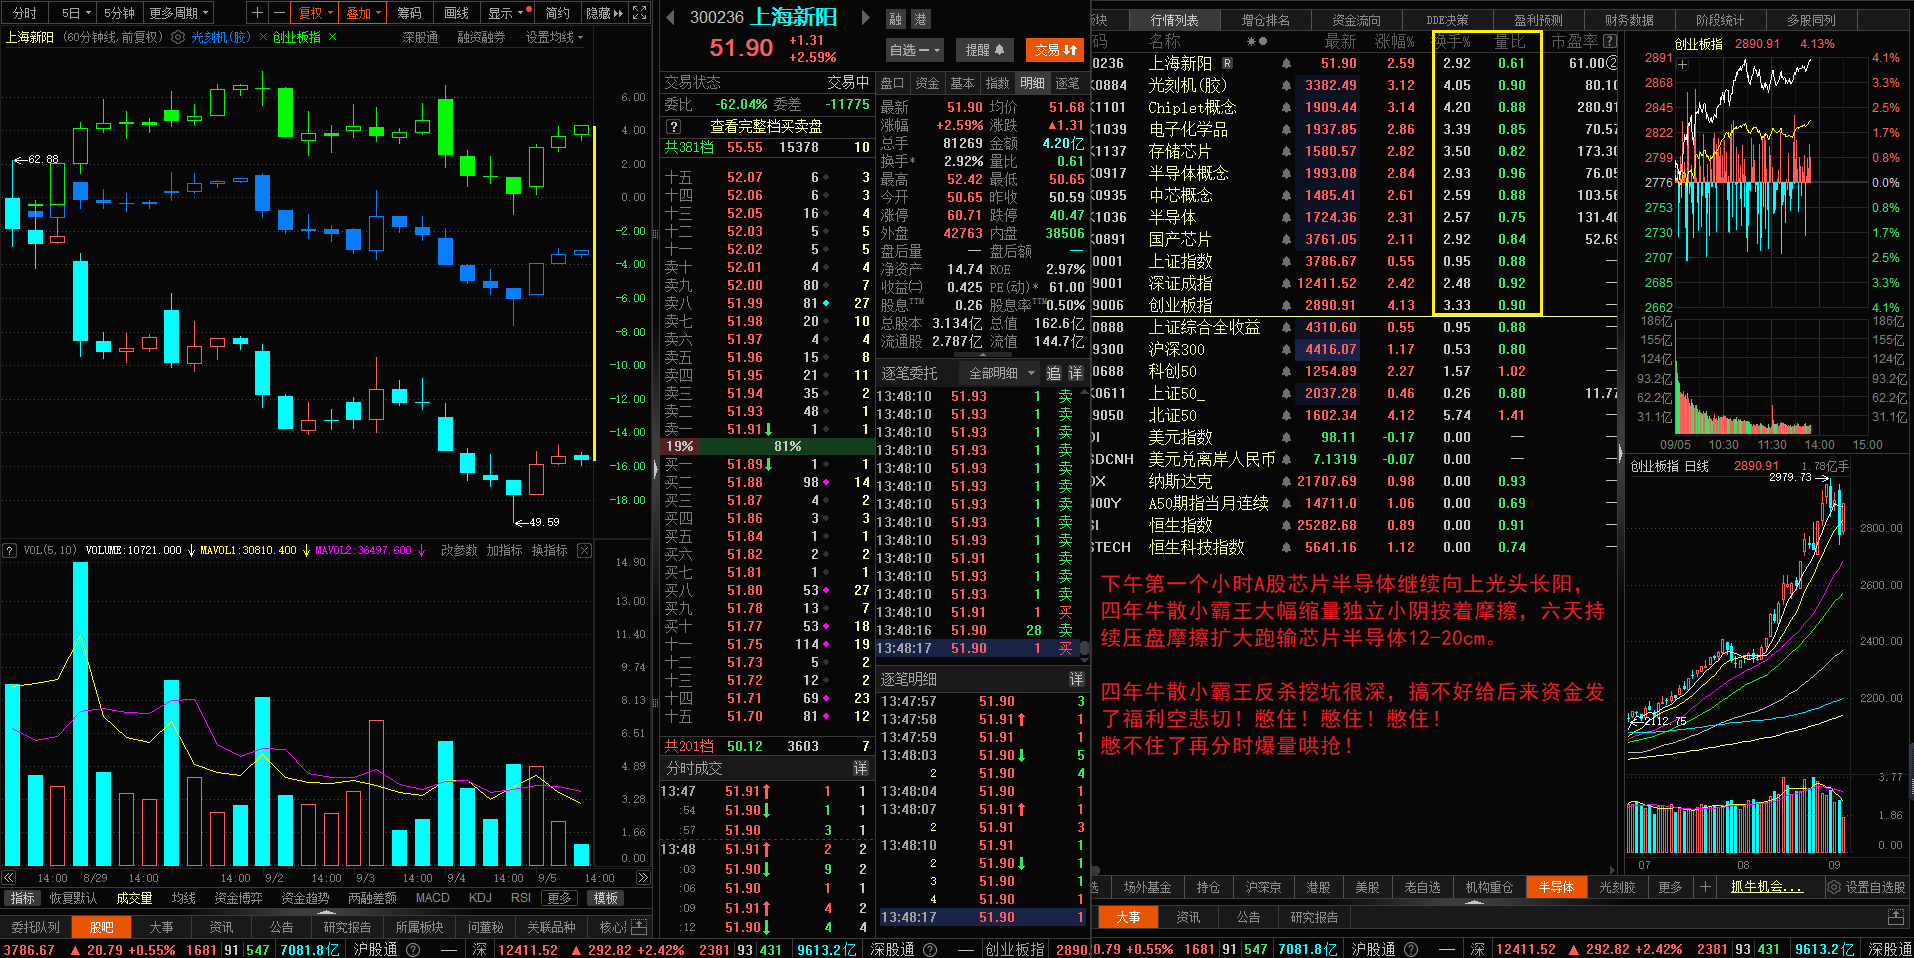Select the 成交量 indicator
Image resolution: width=1914 pixels, height=958 pixels.
click(134, 898)
